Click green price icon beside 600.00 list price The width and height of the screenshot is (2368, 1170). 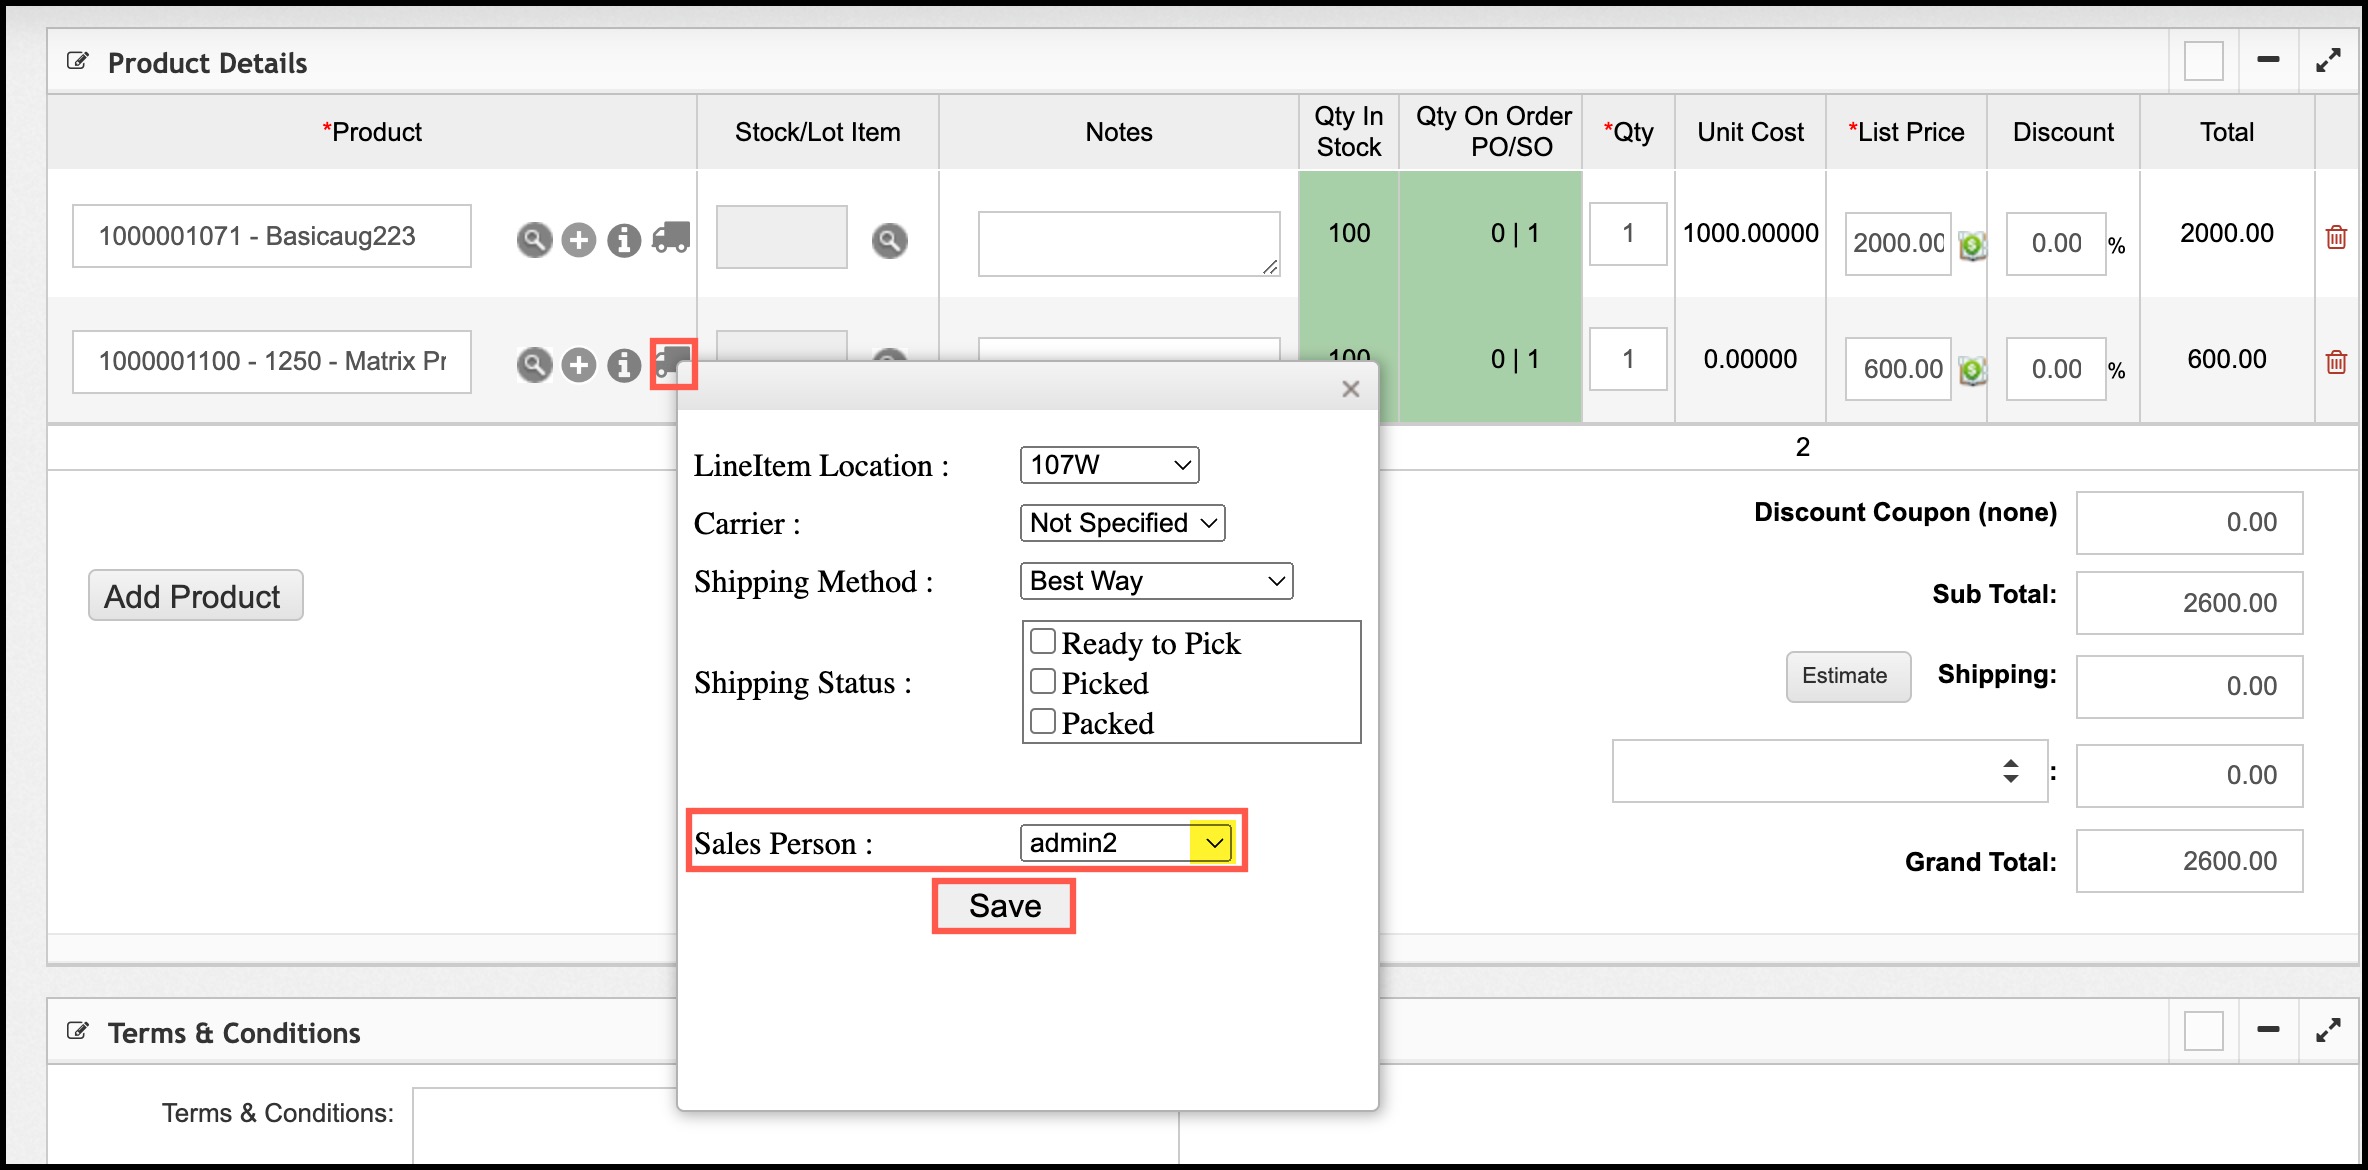[1971, 371]
